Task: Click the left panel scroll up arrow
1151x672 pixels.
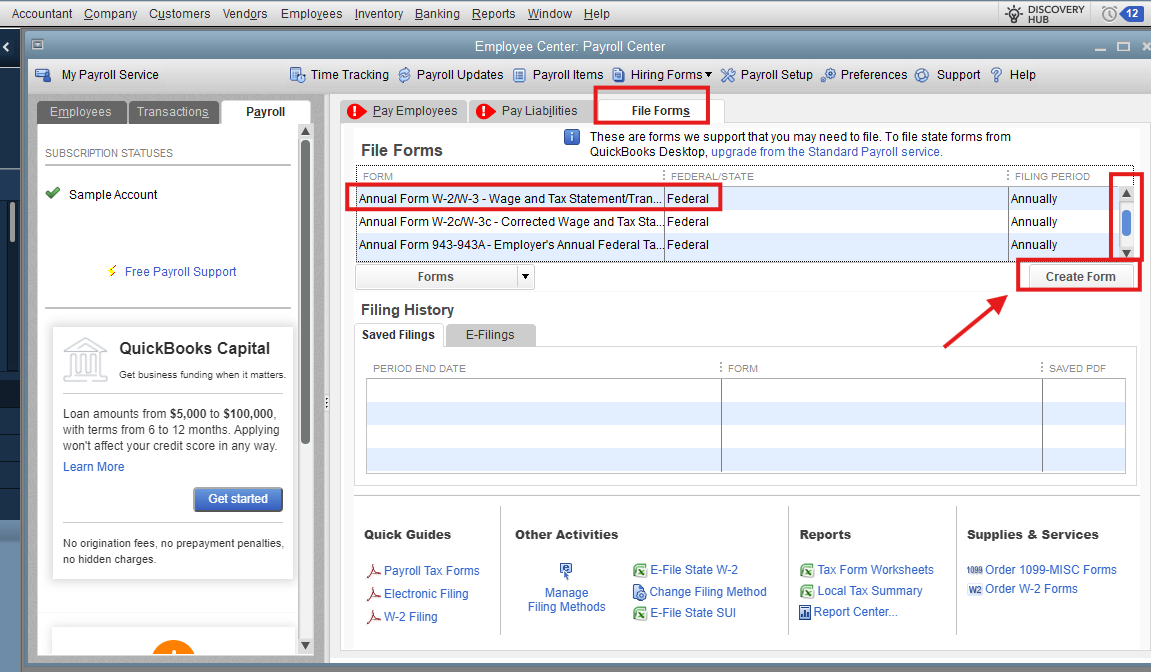Action: [x=305, y=131]
